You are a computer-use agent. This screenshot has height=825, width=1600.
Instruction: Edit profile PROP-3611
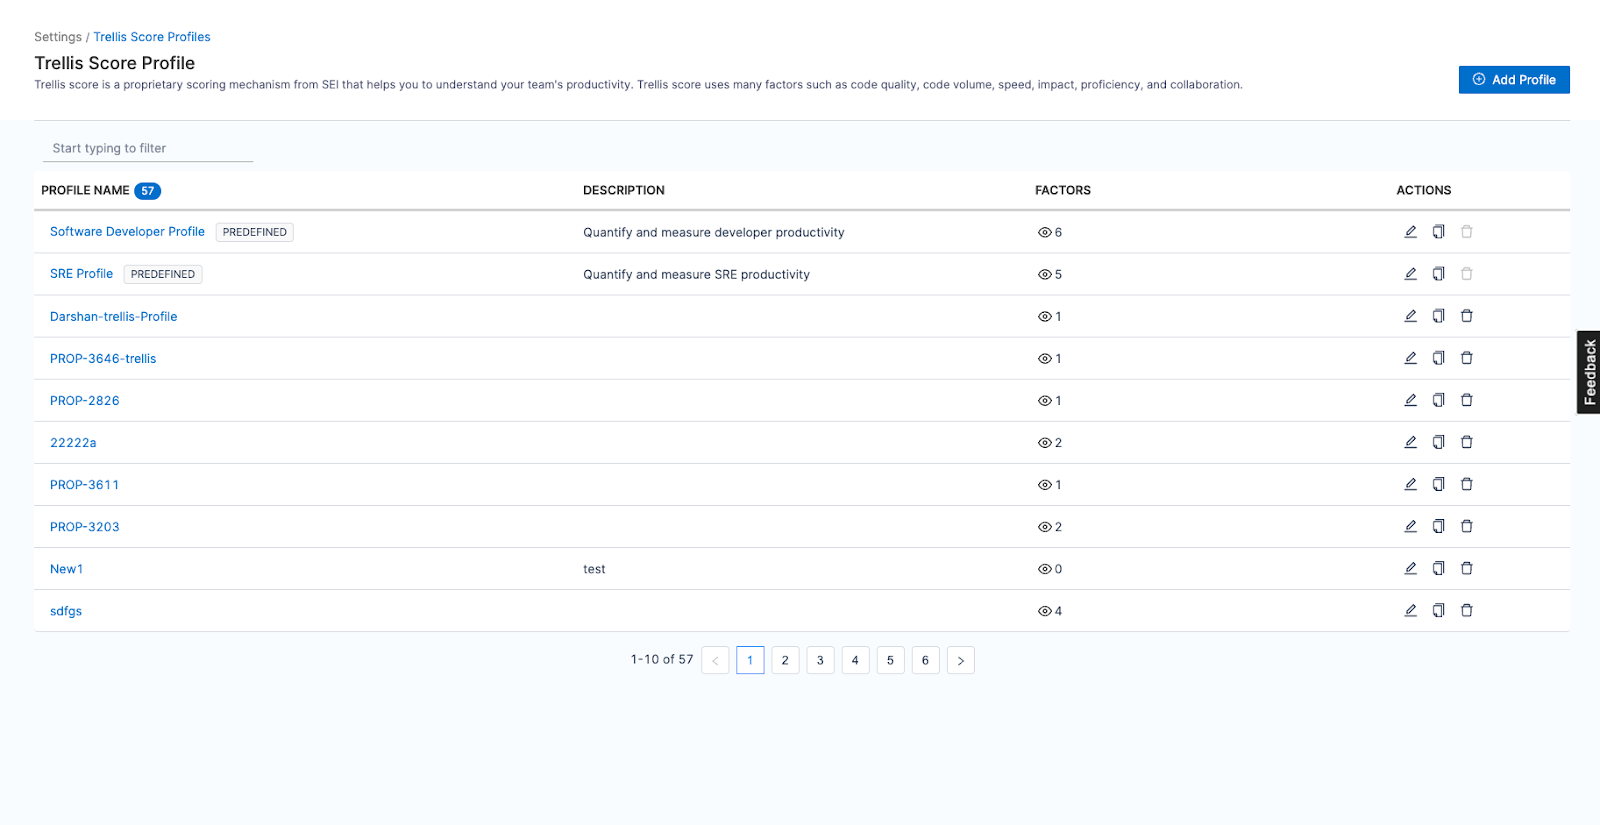[1410, 484]
